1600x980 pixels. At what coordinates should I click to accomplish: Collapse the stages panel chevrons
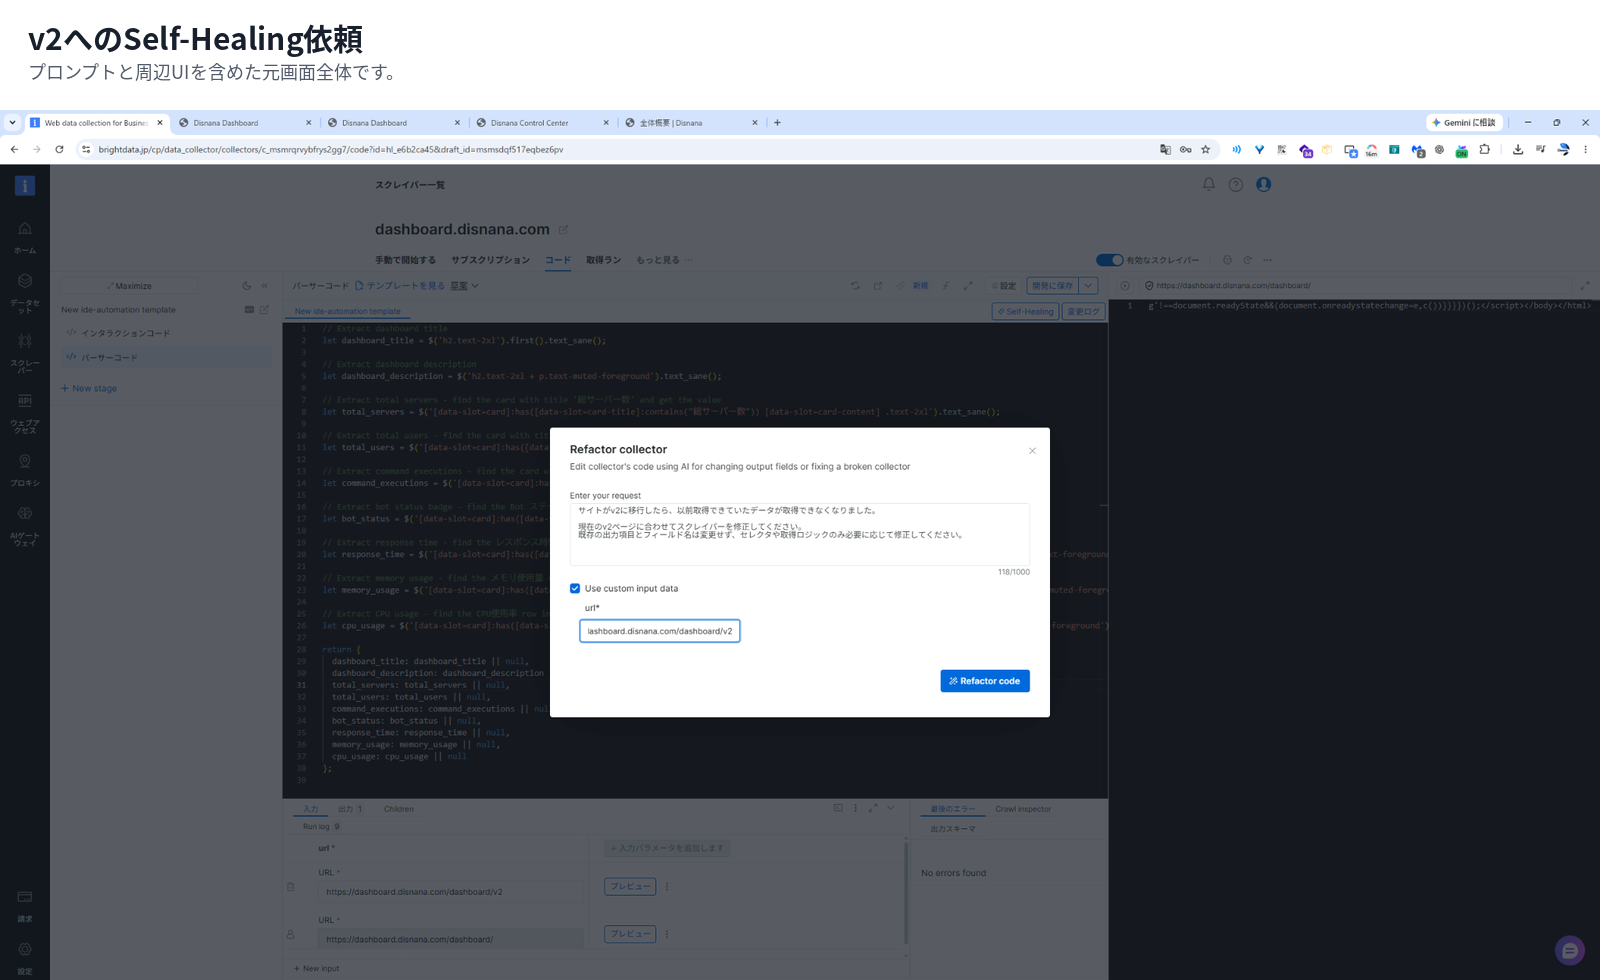coord(265,286)
